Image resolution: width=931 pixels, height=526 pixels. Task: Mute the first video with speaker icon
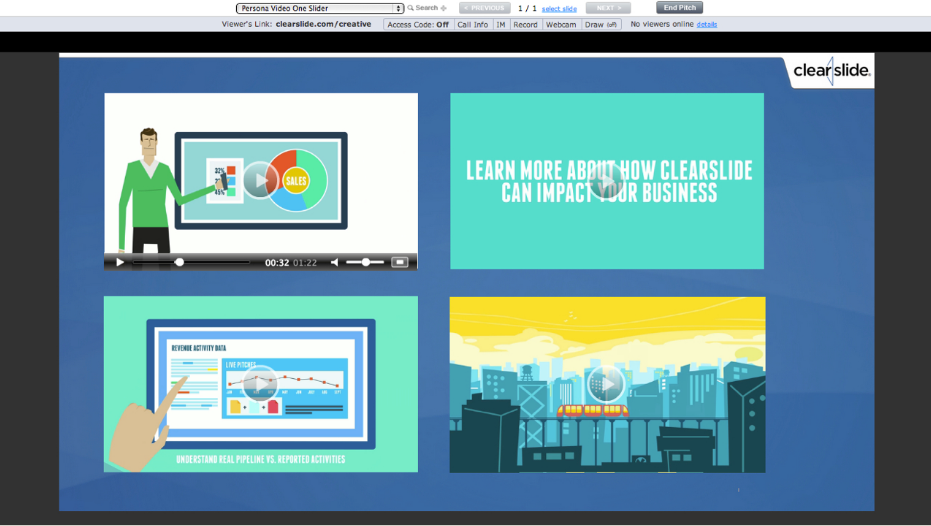335,262
